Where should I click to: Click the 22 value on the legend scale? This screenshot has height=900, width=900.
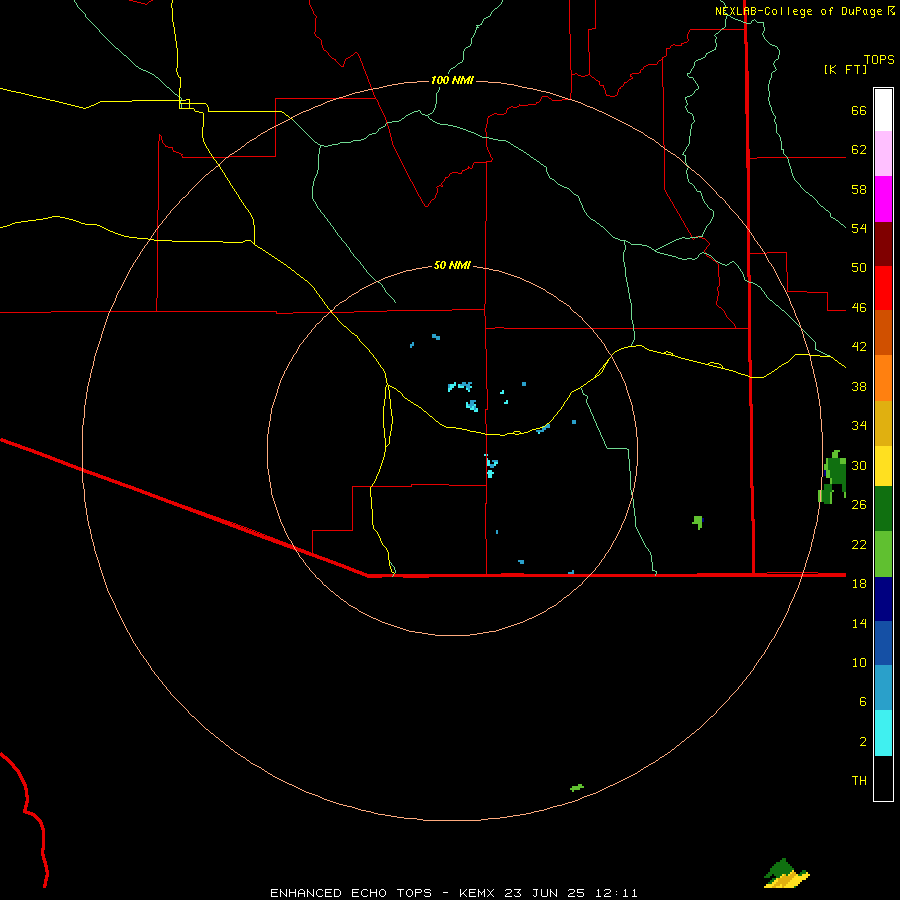click(x=859, y=544)
